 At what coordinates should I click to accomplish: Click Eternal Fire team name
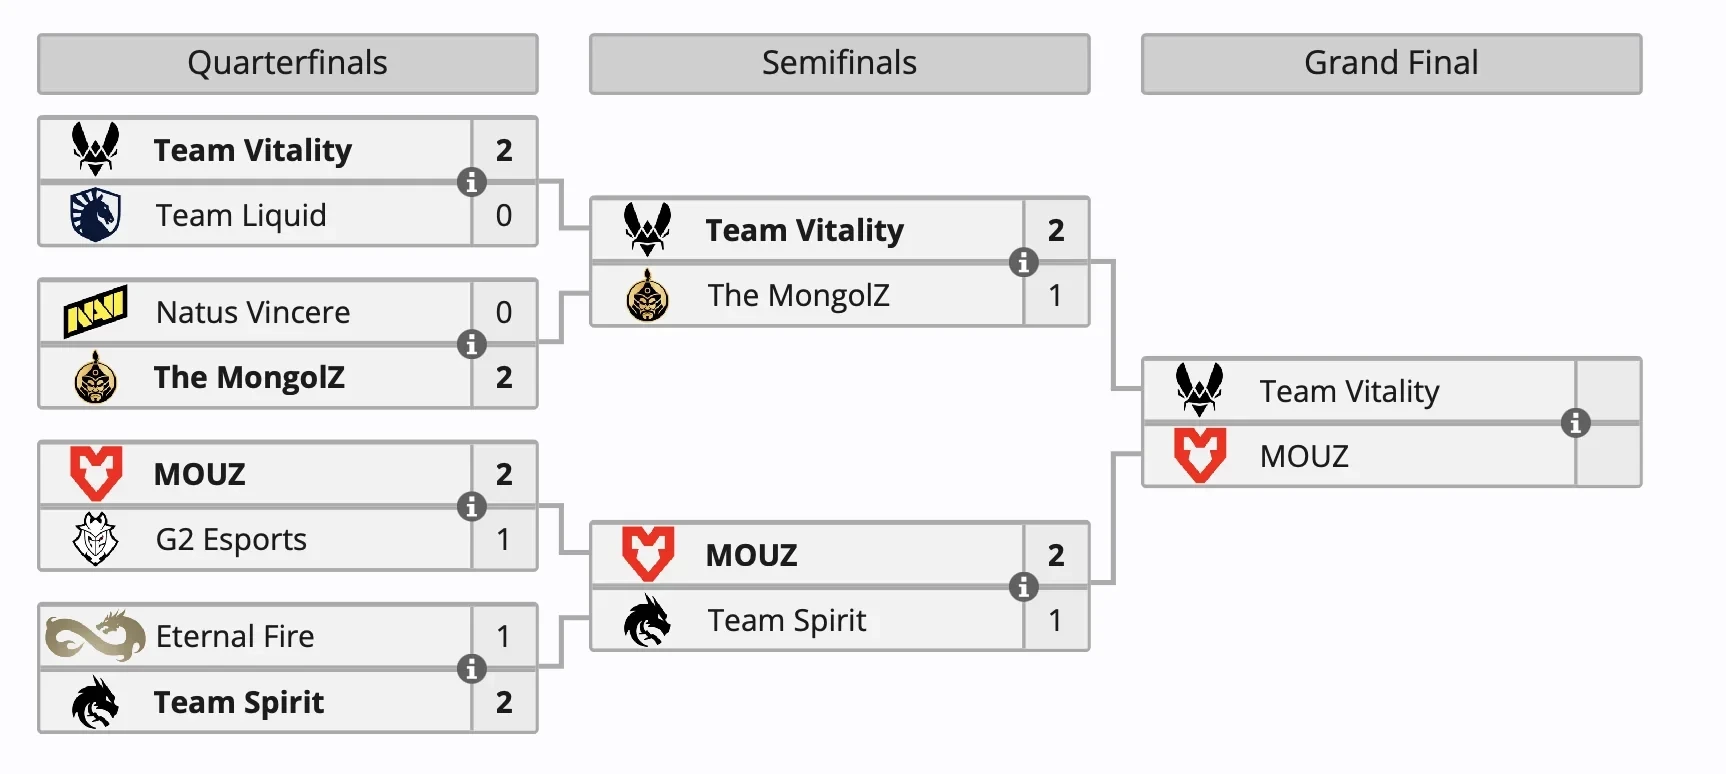[235, 637]
